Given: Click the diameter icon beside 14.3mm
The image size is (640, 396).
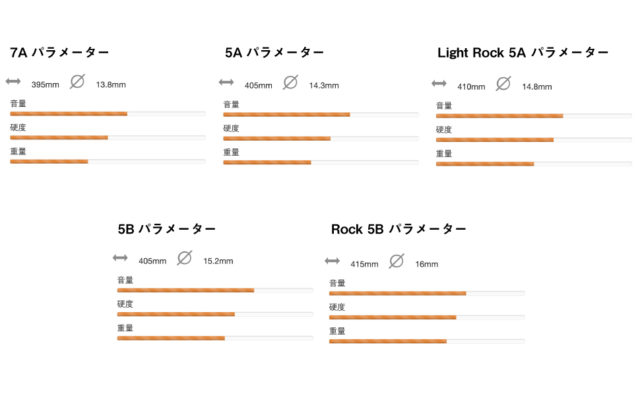Looking at the screenshot, I should click(290, 82).
